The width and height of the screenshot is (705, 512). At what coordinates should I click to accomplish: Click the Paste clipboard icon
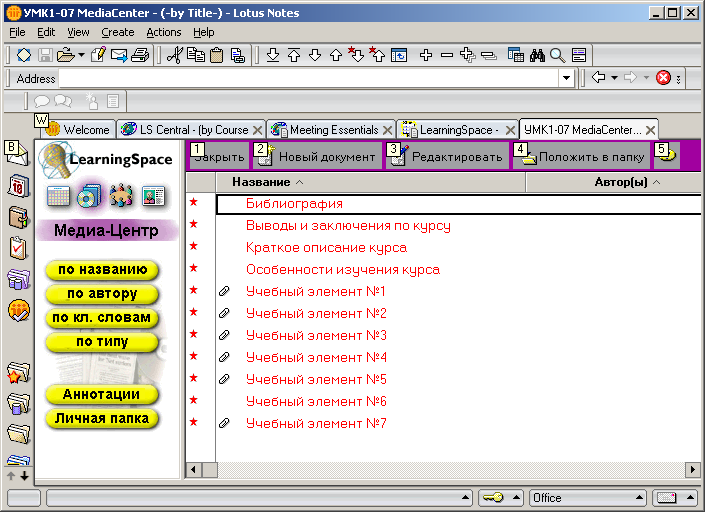click(217, 55)
